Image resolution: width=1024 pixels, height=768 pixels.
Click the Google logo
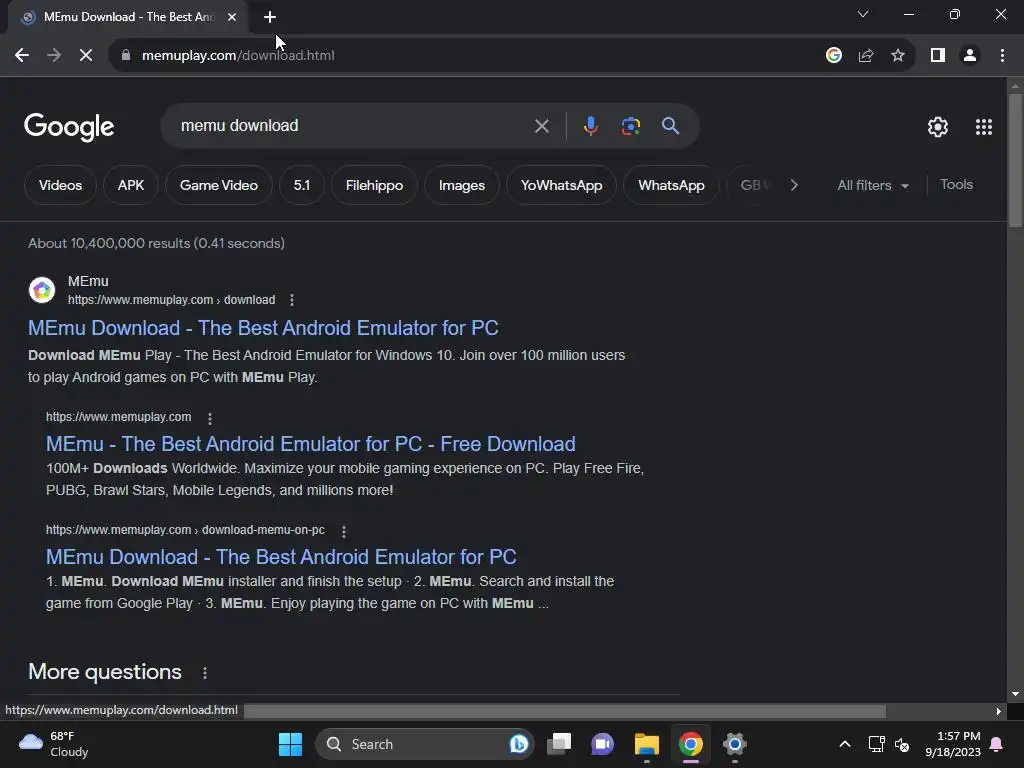[69, 127]
